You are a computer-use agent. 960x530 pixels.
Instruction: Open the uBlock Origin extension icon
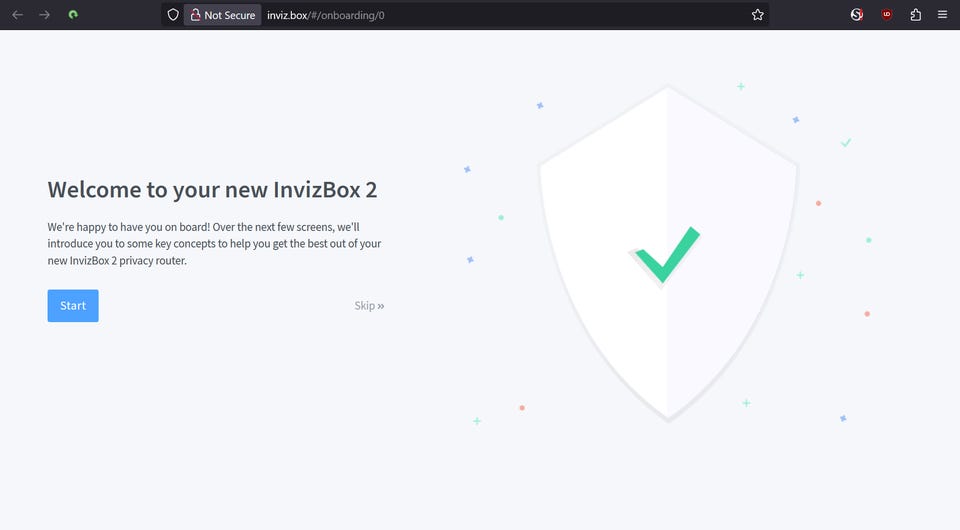[x=886, y=15]
